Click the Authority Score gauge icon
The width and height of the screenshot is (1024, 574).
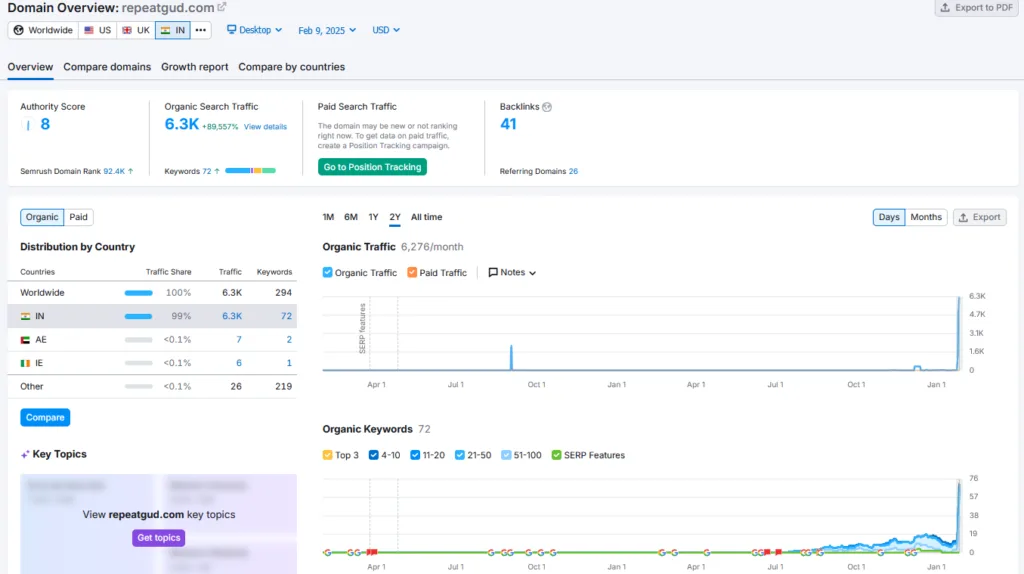point(27,125)
